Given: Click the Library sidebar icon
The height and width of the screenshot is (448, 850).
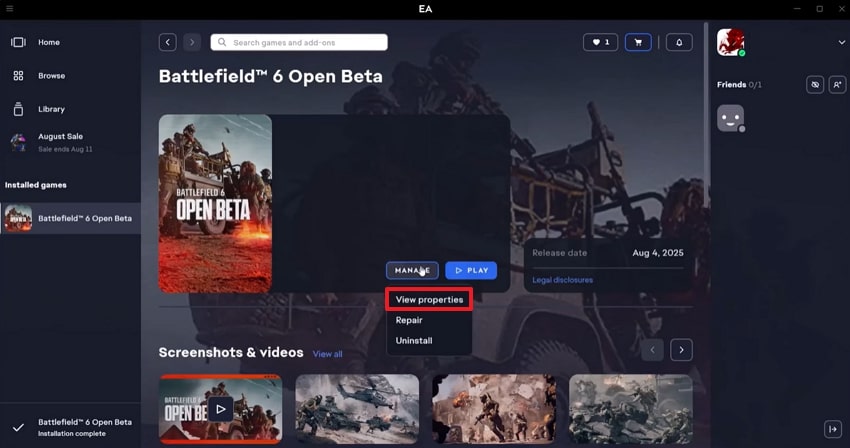Looking at the screenshot, I should point(18,109).
